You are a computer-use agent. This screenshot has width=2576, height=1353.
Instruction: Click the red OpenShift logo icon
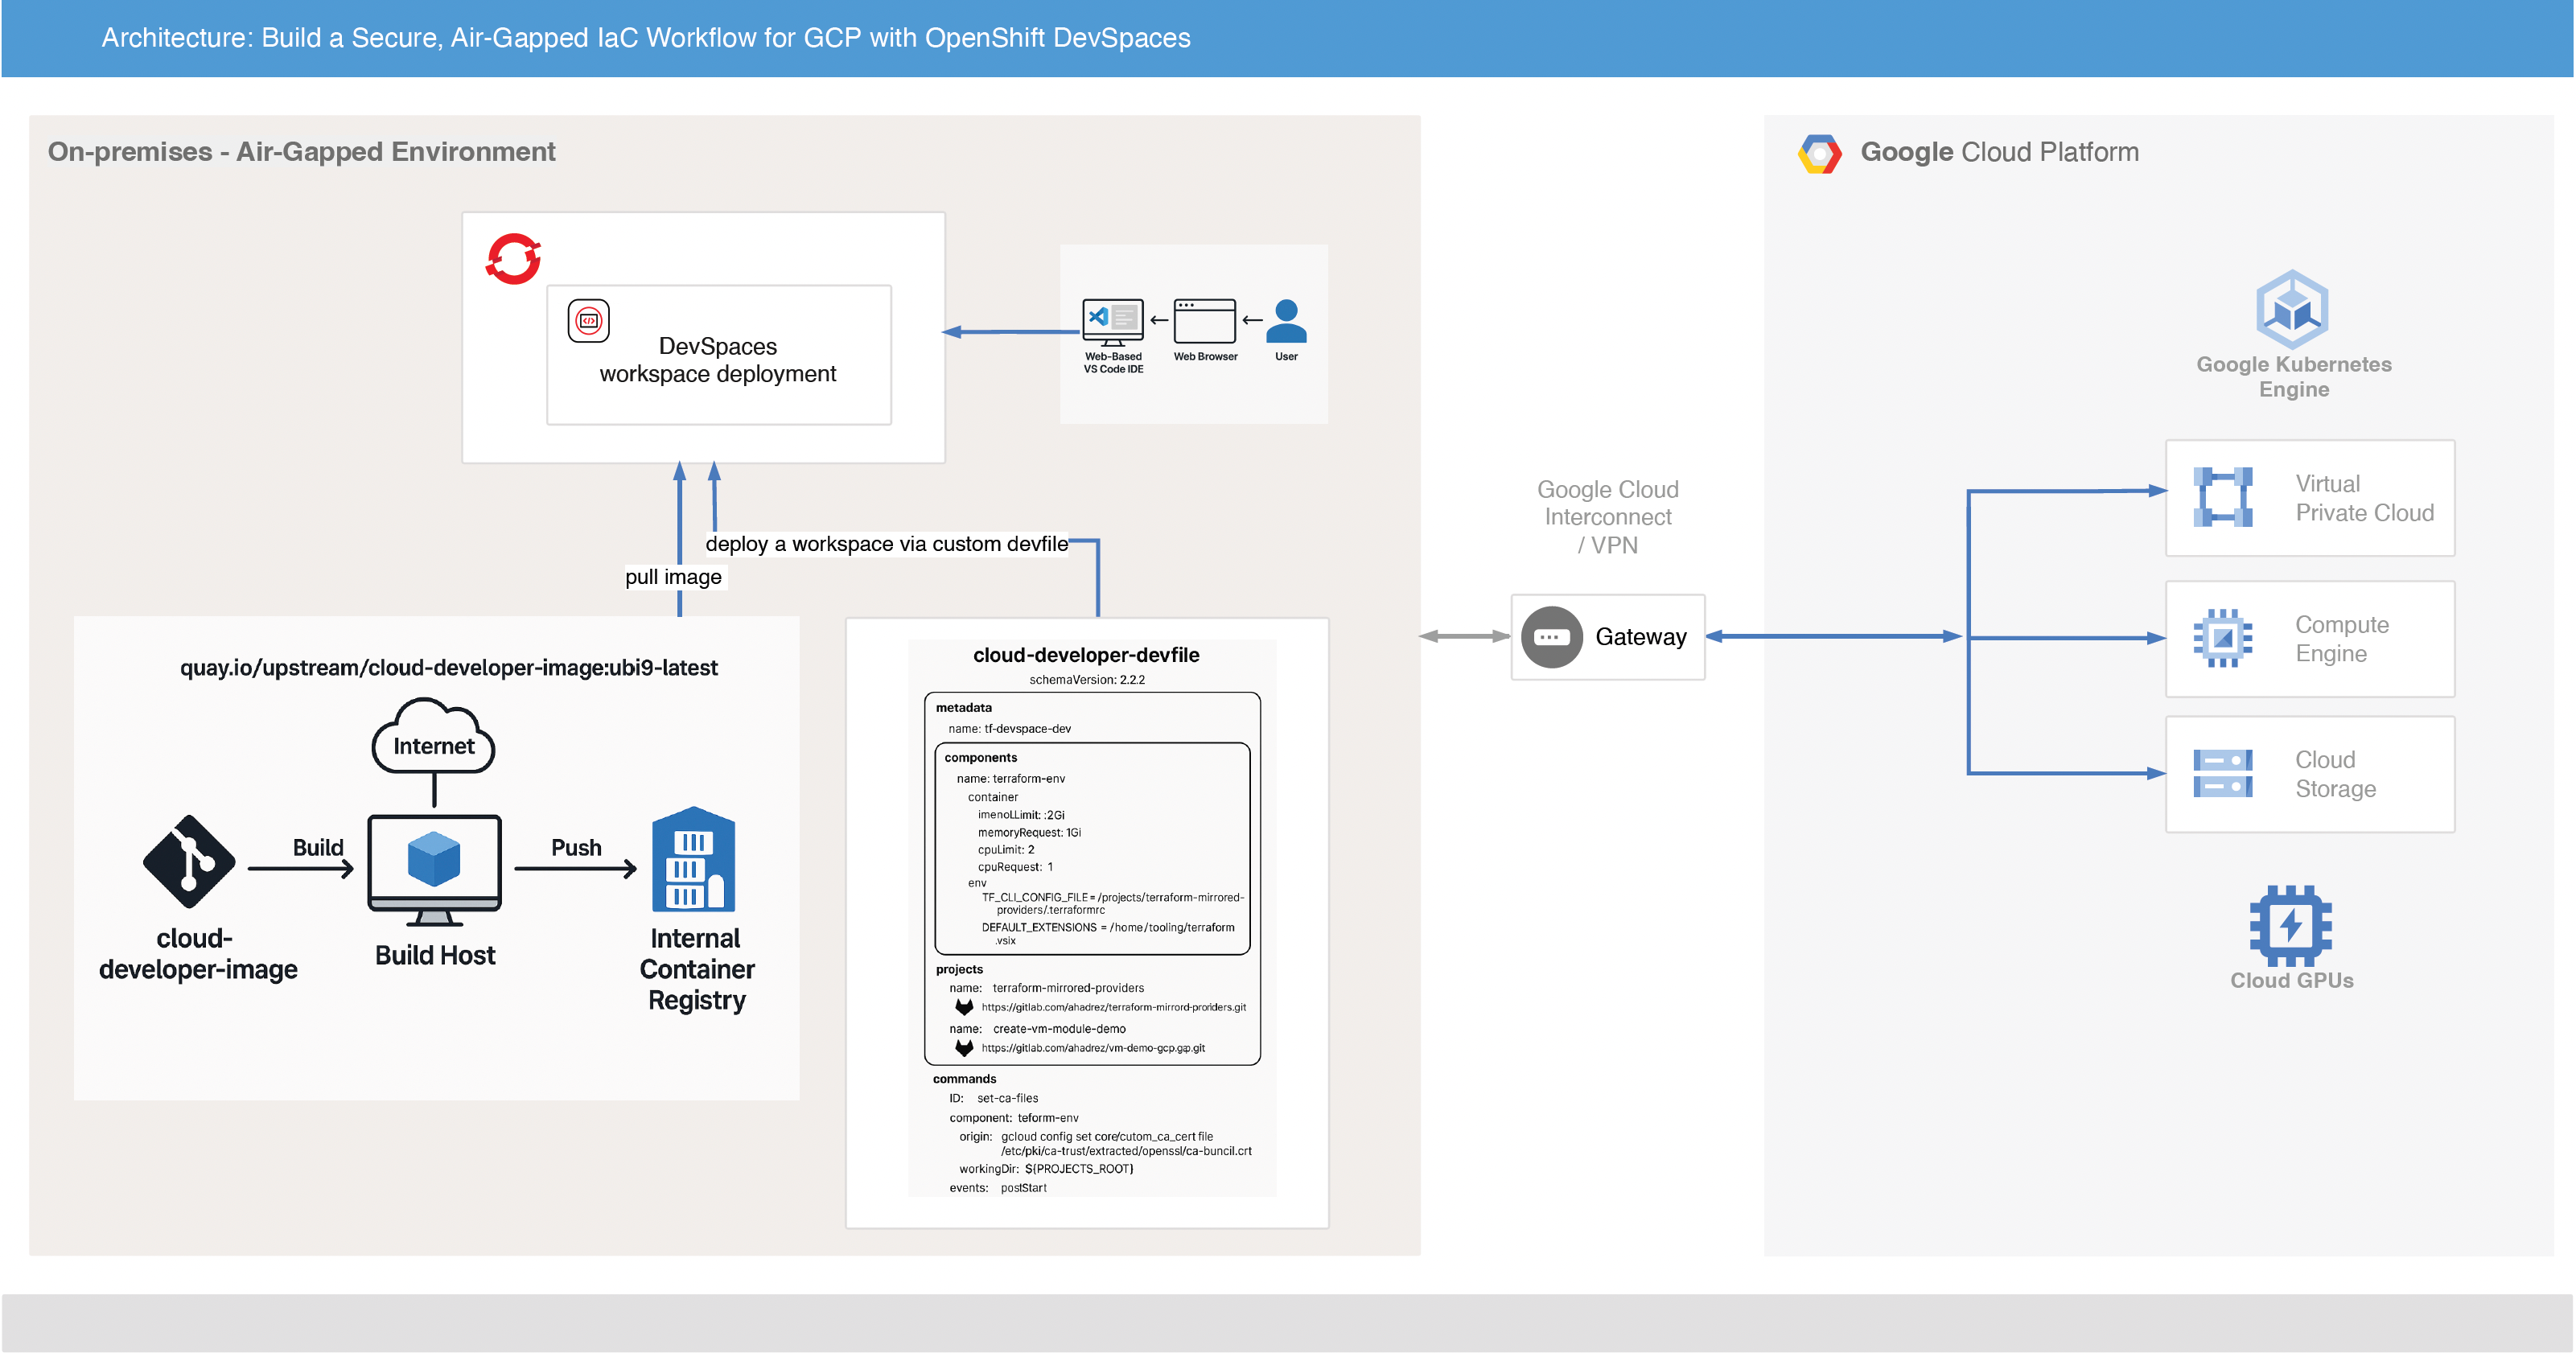[514, 259]
